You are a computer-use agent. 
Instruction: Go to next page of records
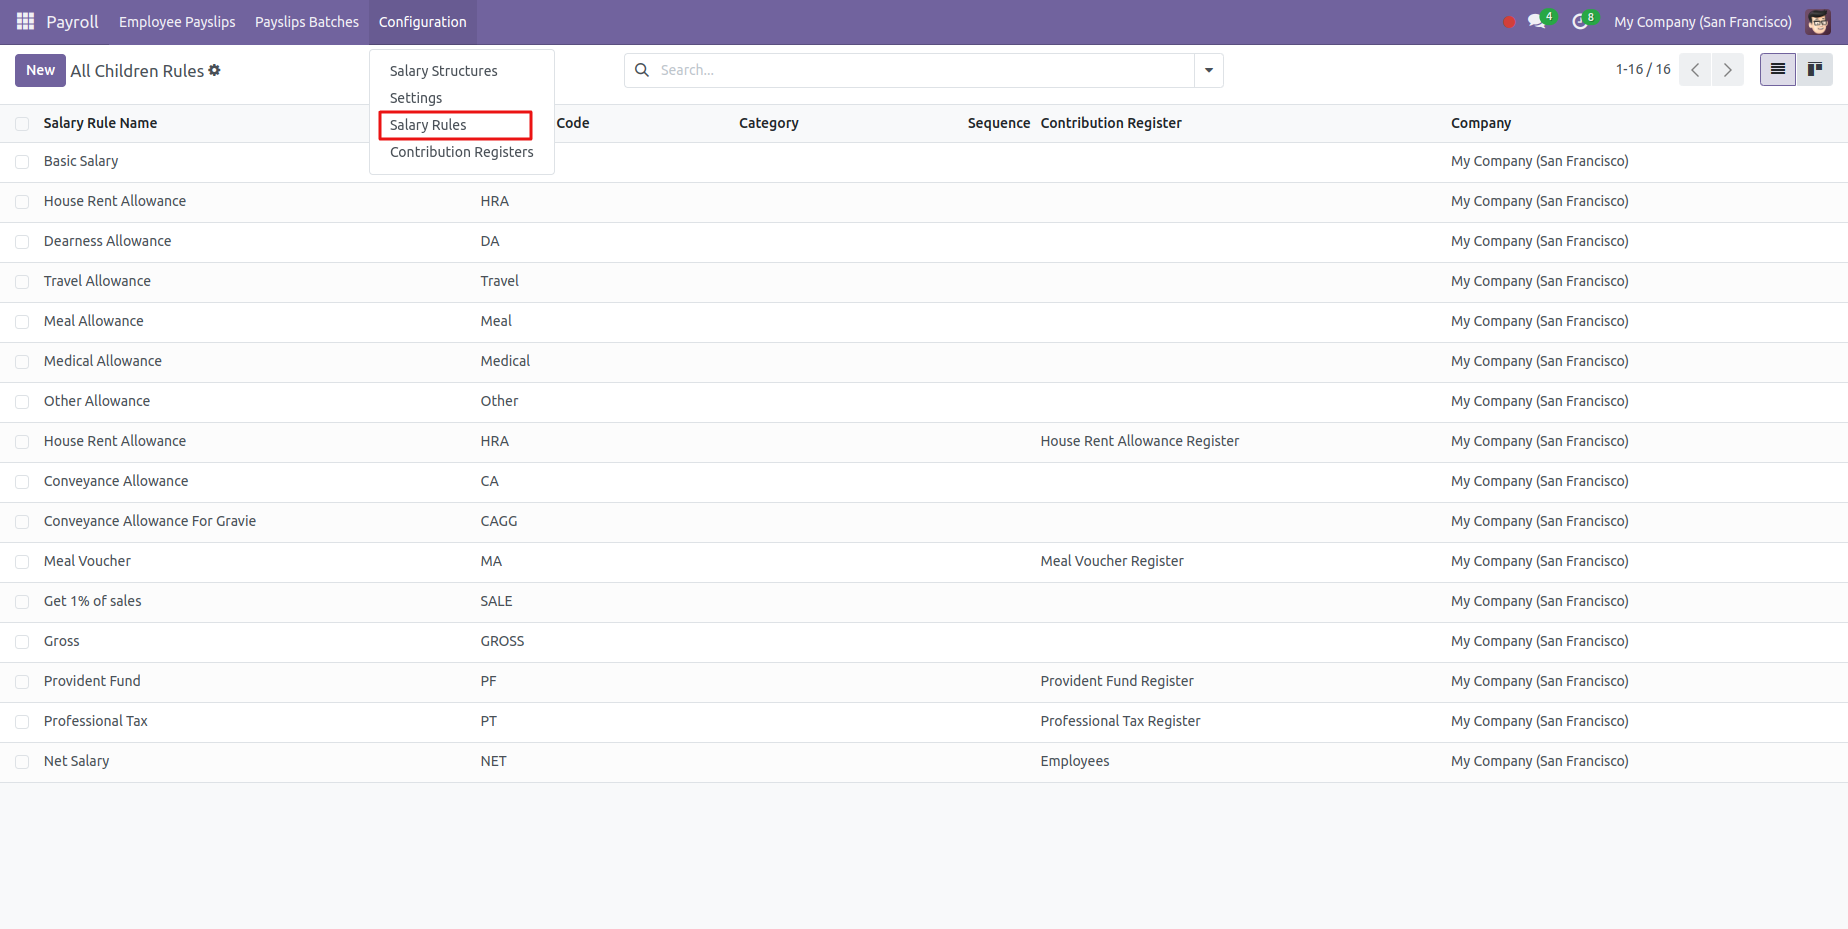coord(1727,70)
